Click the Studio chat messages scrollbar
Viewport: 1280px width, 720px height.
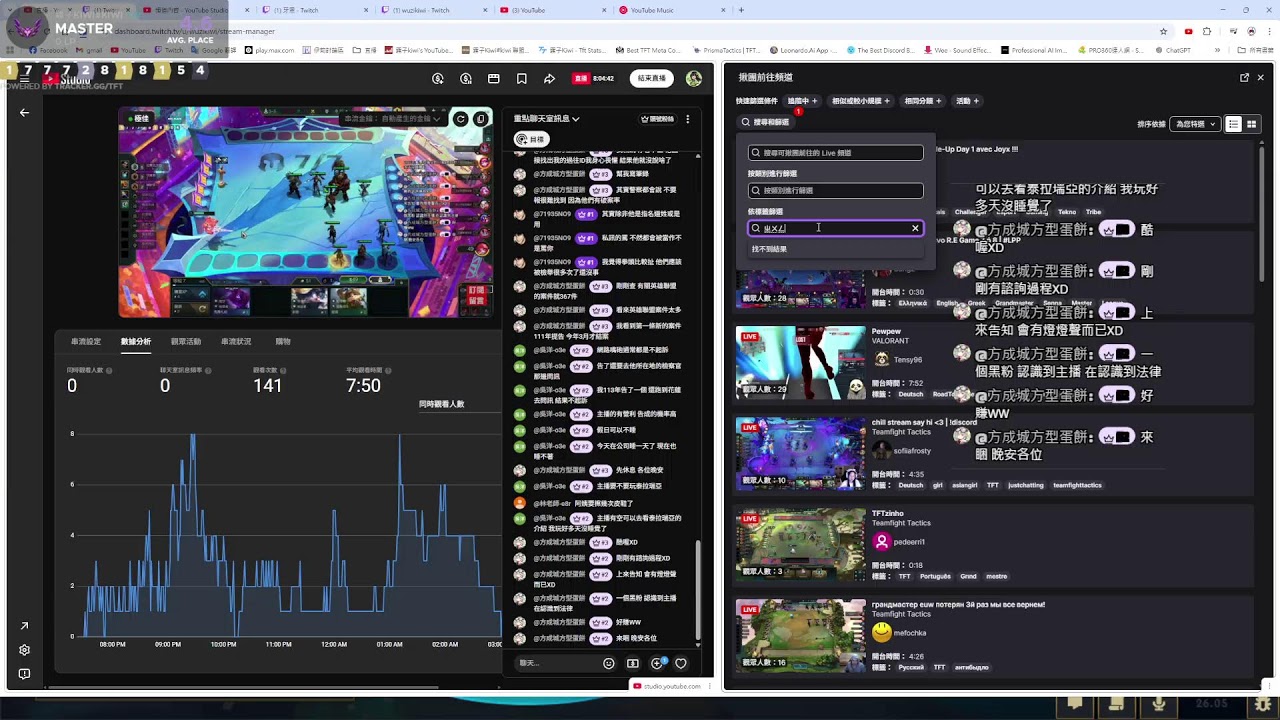tap(698, 592)
